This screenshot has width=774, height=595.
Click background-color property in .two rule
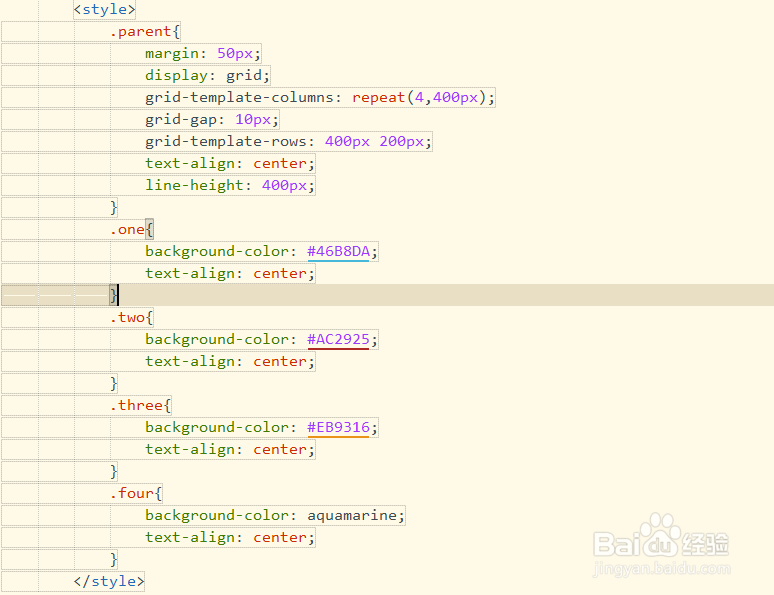[x=216, y=339]
